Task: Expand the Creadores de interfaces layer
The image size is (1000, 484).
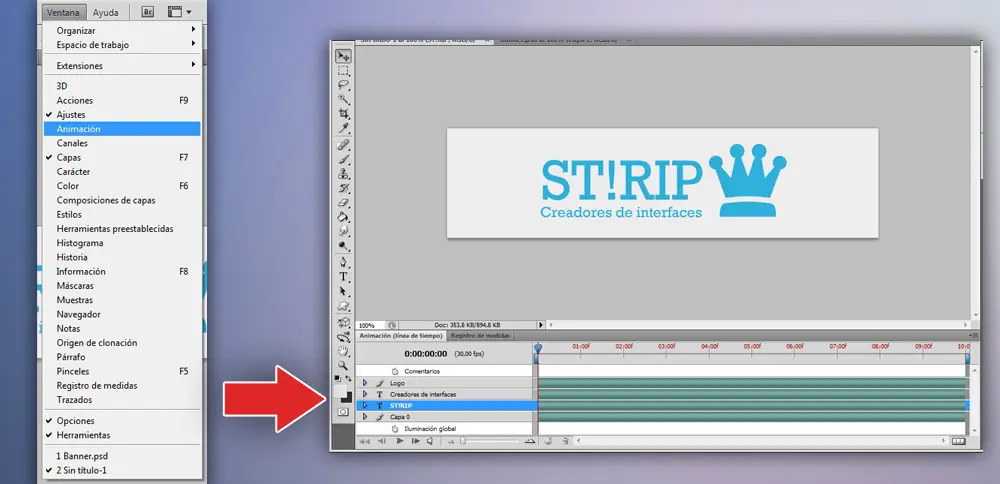Action: click(365, 394)
